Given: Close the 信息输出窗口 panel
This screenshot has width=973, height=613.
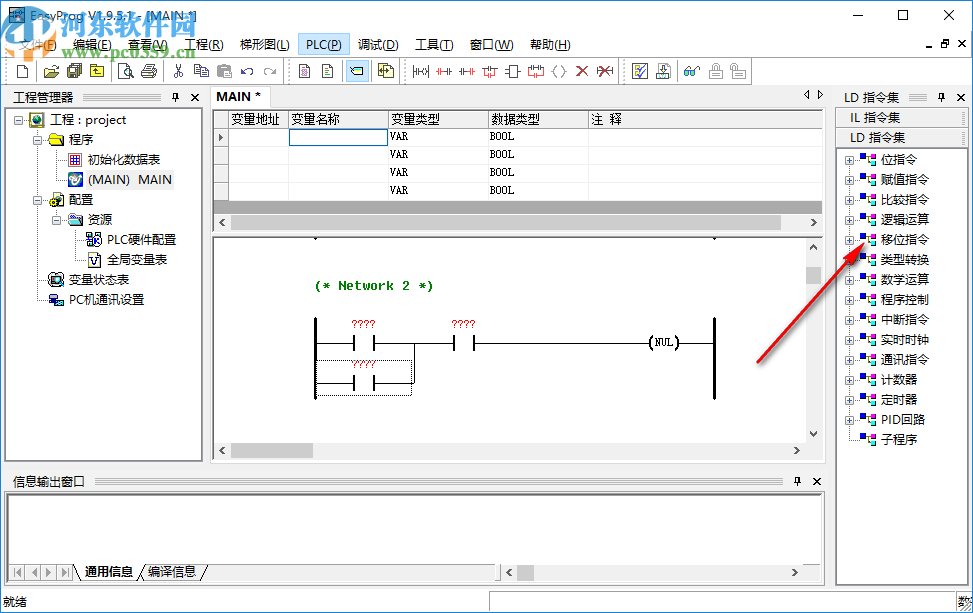Looking at the screenshot, I should (817, 481).
